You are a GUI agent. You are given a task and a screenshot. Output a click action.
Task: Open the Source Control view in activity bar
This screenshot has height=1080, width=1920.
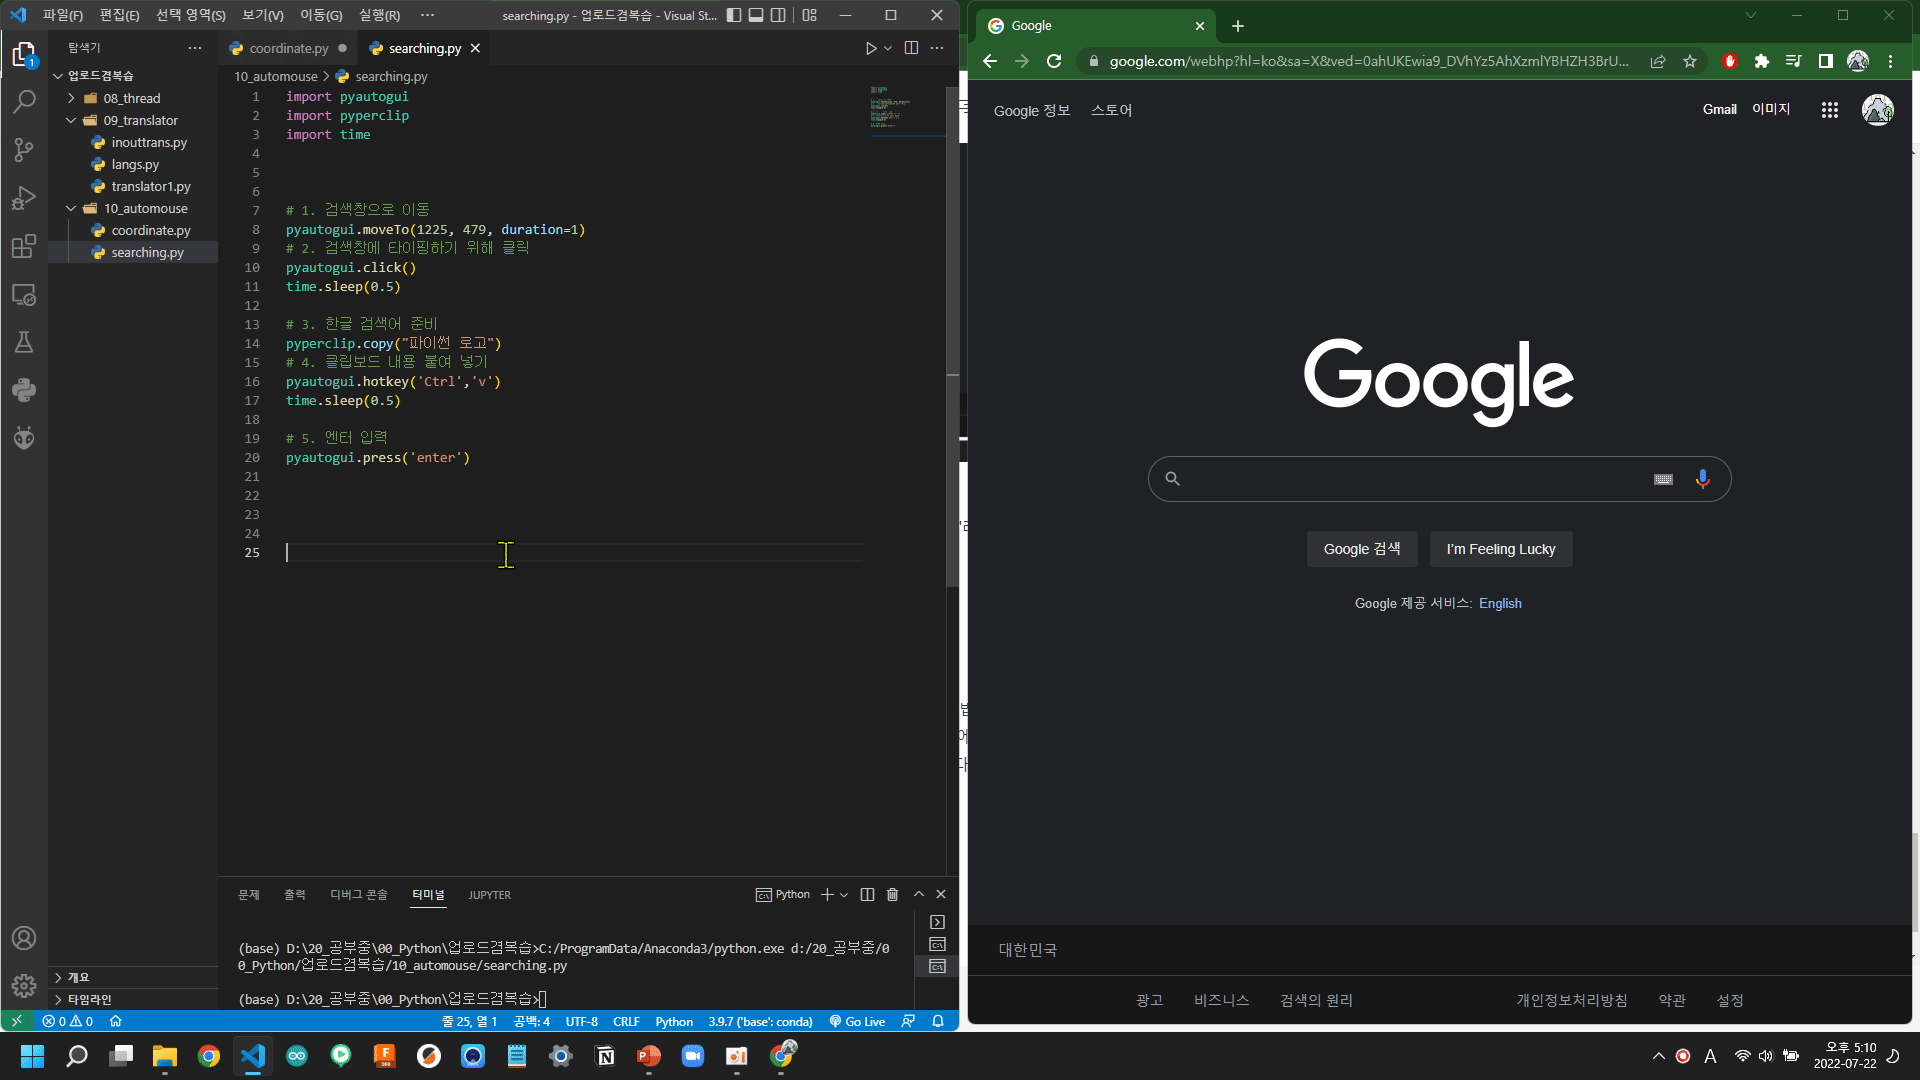[24, 150]
